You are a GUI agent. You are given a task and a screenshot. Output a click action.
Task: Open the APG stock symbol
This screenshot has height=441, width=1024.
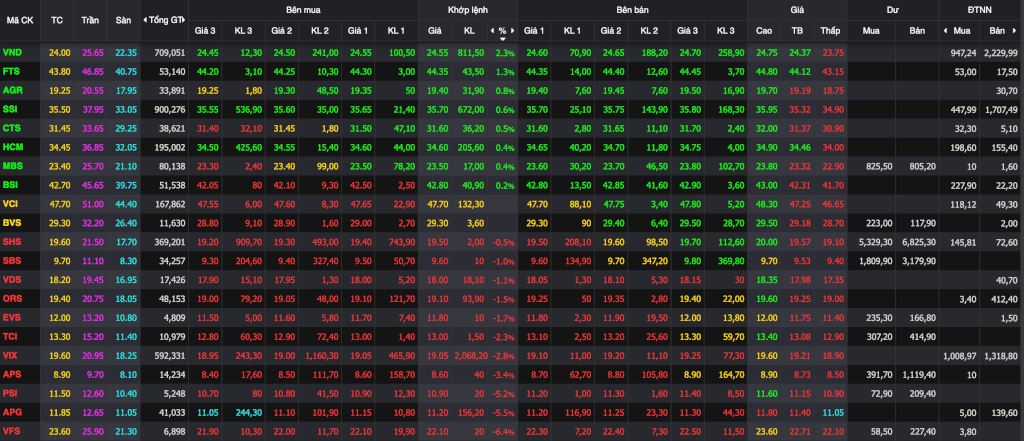pyautogui.click(x=12, y=412)
